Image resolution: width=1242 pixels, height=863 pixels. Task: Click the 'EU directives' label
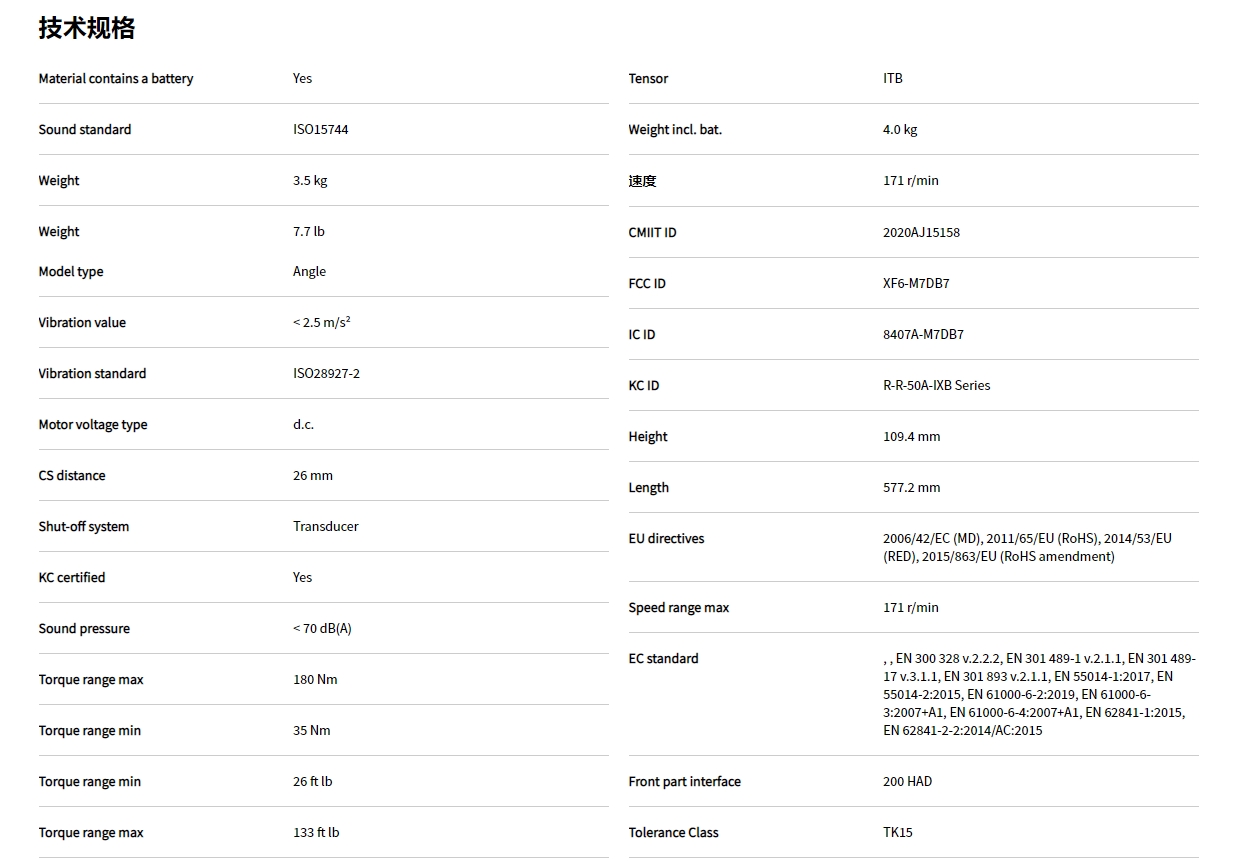666,539
